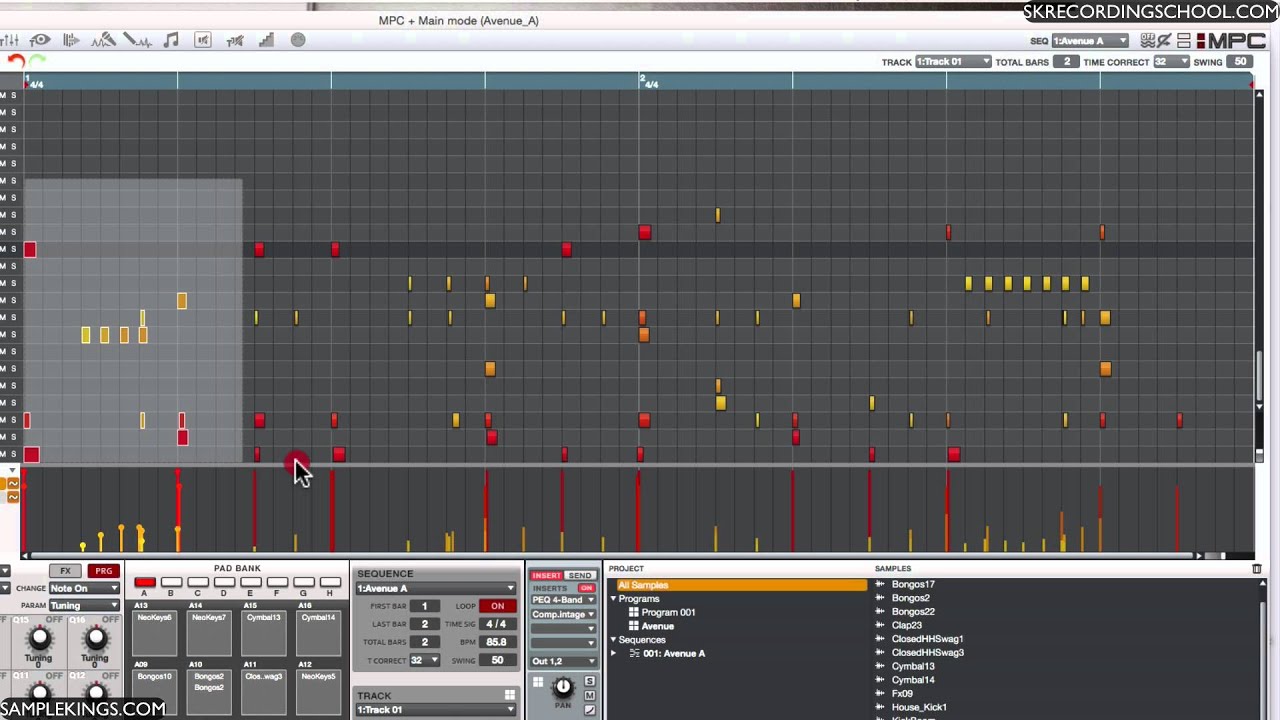
Task: Click the stacked panels layout icon
Action: click(x=1184, y=41)
